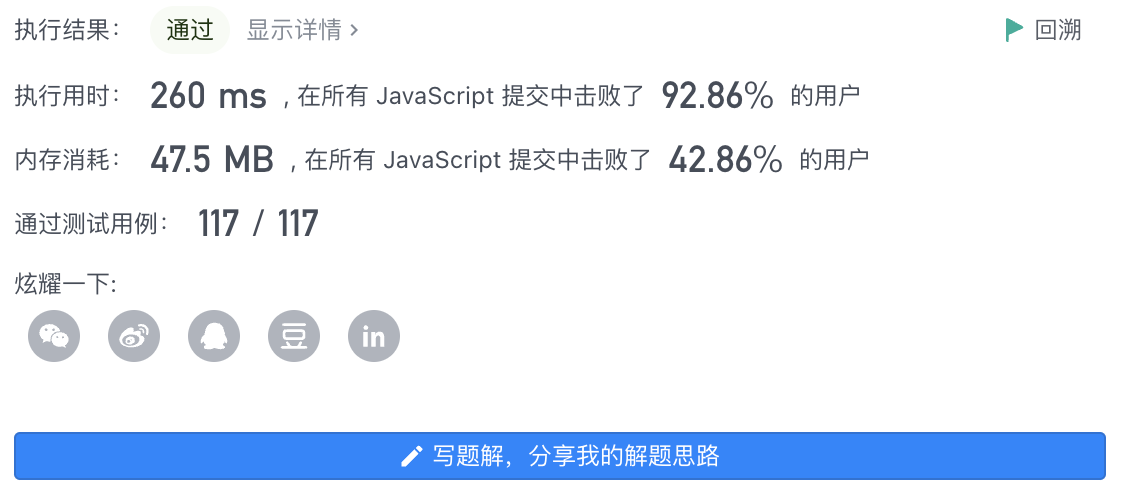Image resolution: width=1122 pixels, height=492 pixels.
Task: Click the 通过 status badge
Action: [190, 30]
